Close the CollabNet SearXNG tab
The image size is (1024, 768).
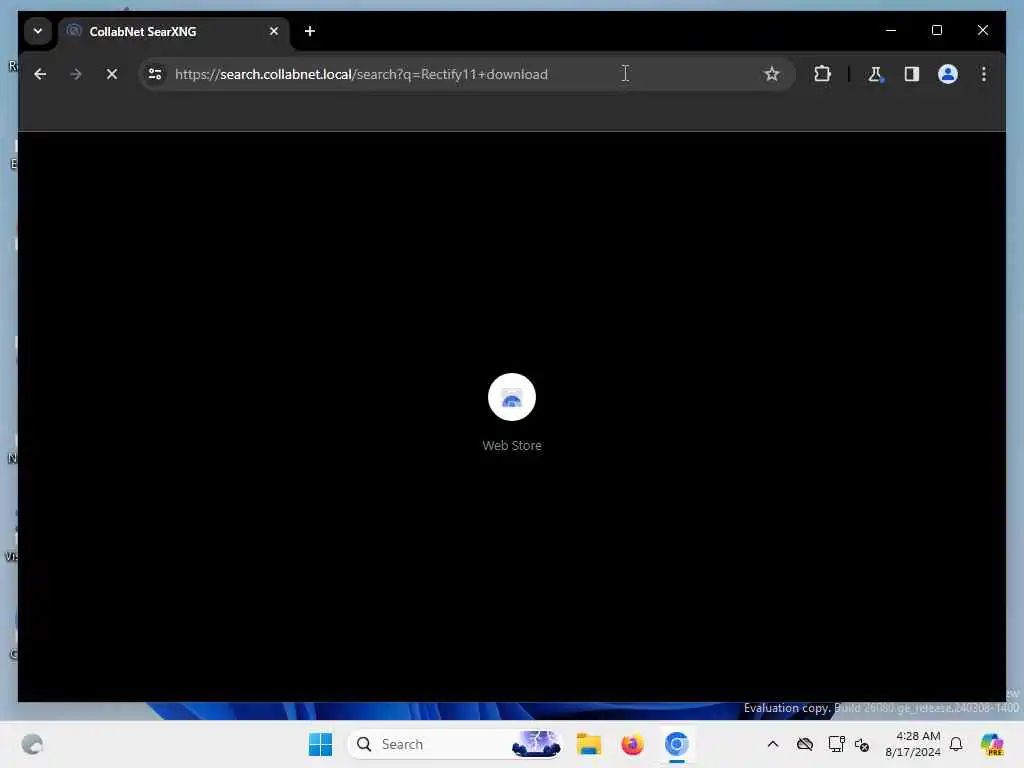pyautogui.click(x=274, y=31)
